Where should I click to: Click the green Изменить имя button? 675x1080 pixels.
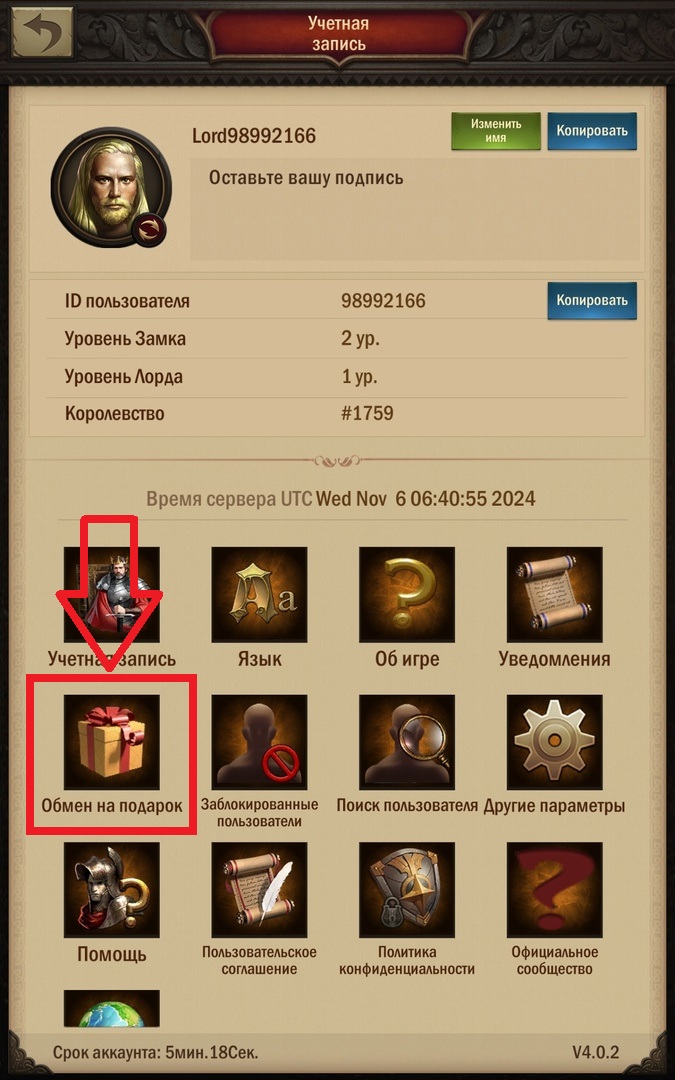tap(496, 131)
